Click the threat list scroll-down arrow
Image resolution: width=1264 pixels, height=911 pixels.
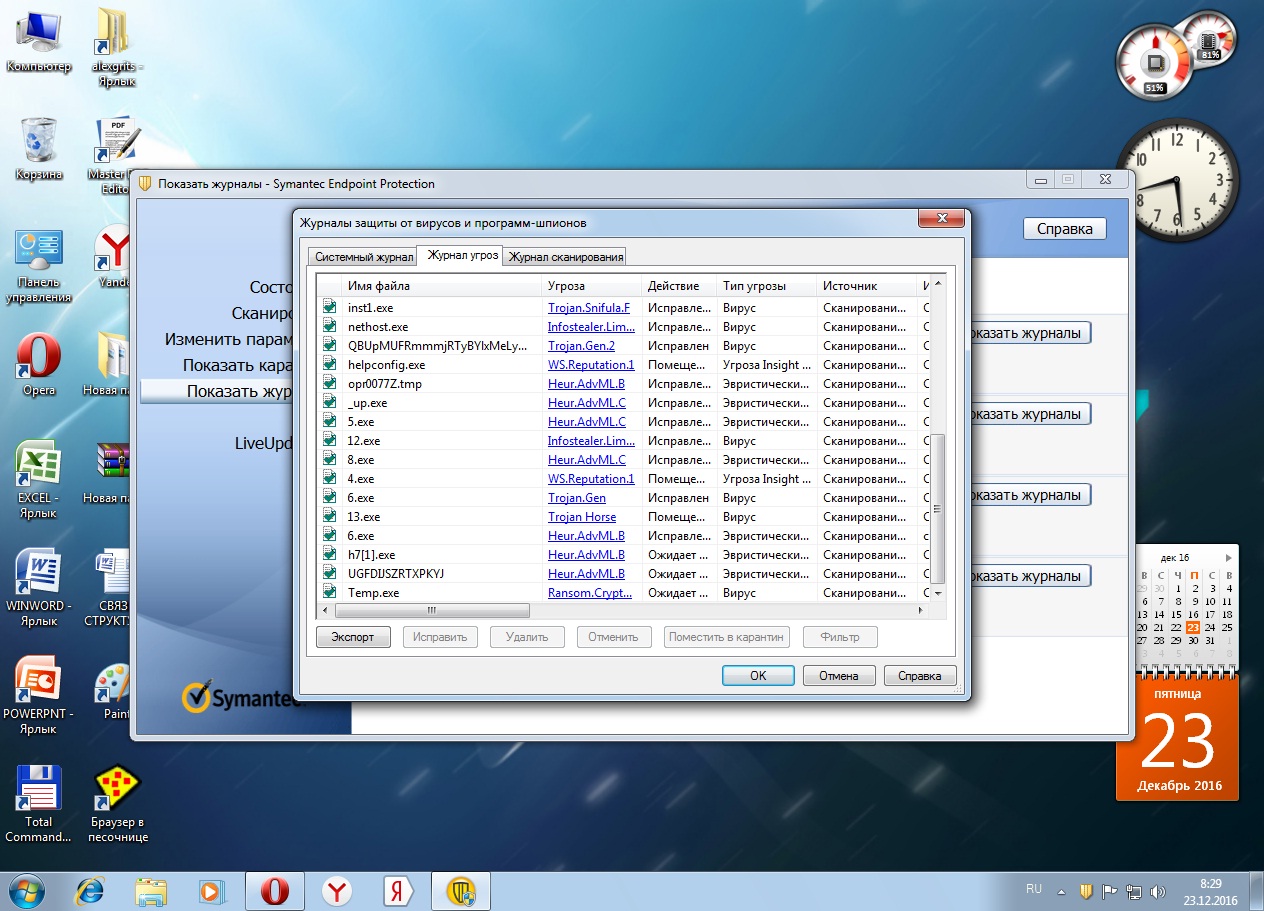point(937,594)
